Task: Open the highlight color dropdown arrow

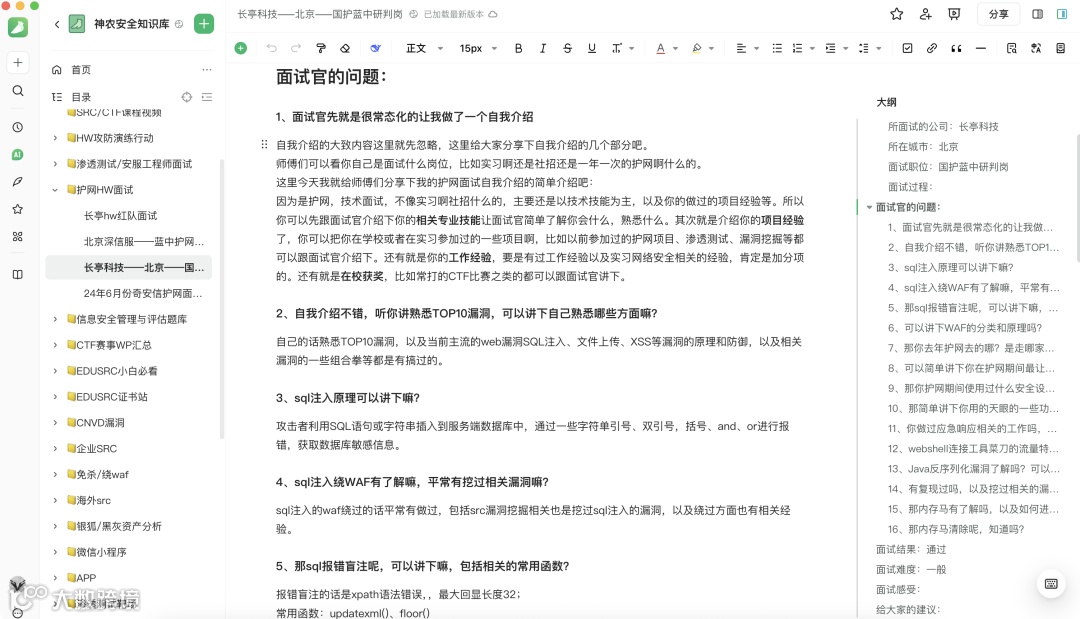Action: pyautogui.click(x=712, y=48)
